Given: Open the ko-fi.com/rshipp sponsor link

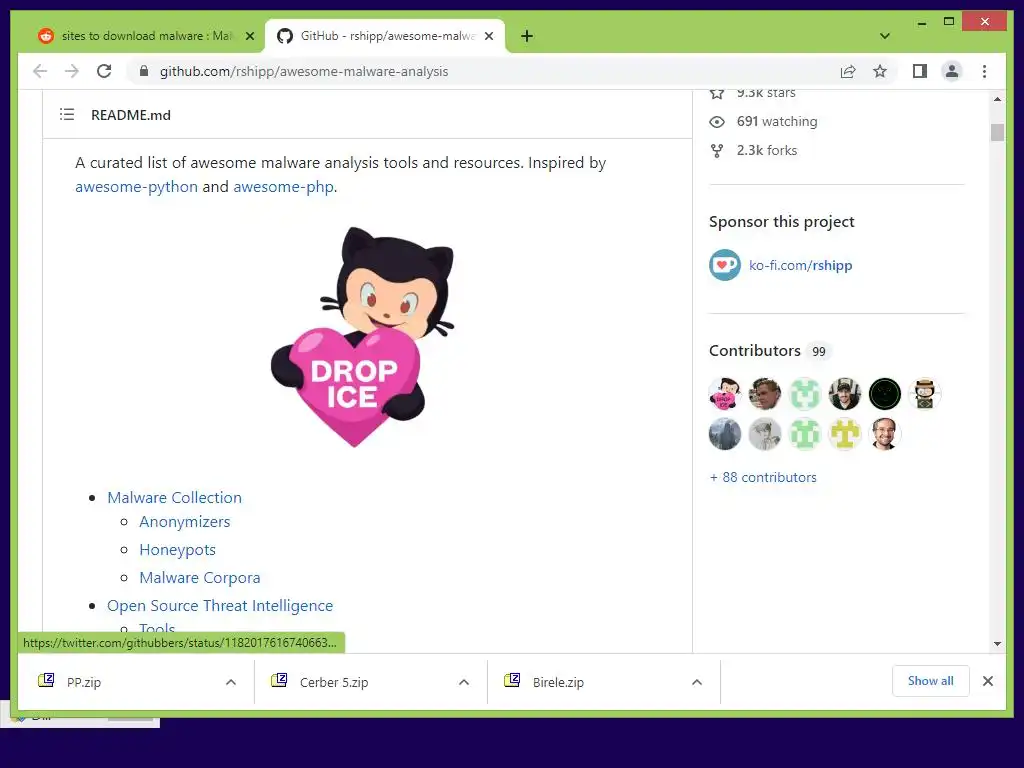Looking at the screenshot, I should click(x=801, y=265).
